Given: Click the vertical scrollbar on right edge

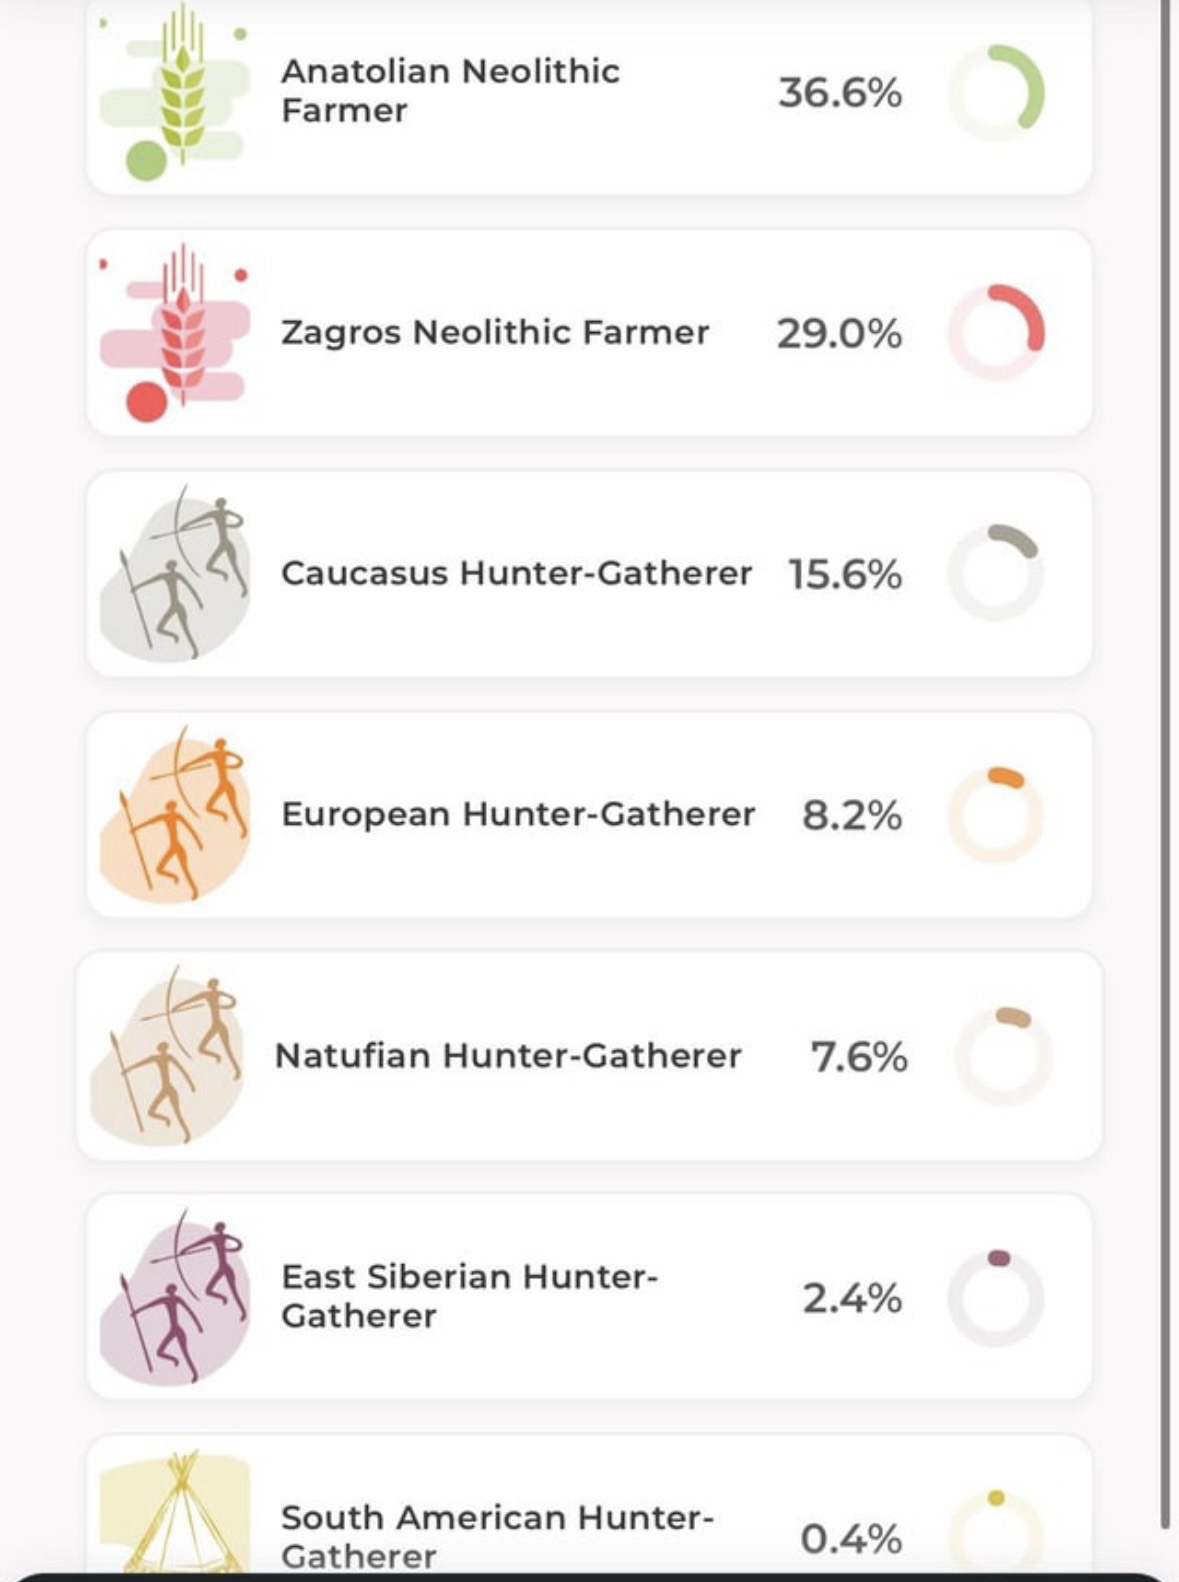Looking at the screenshot, I should click(1165, 760).
